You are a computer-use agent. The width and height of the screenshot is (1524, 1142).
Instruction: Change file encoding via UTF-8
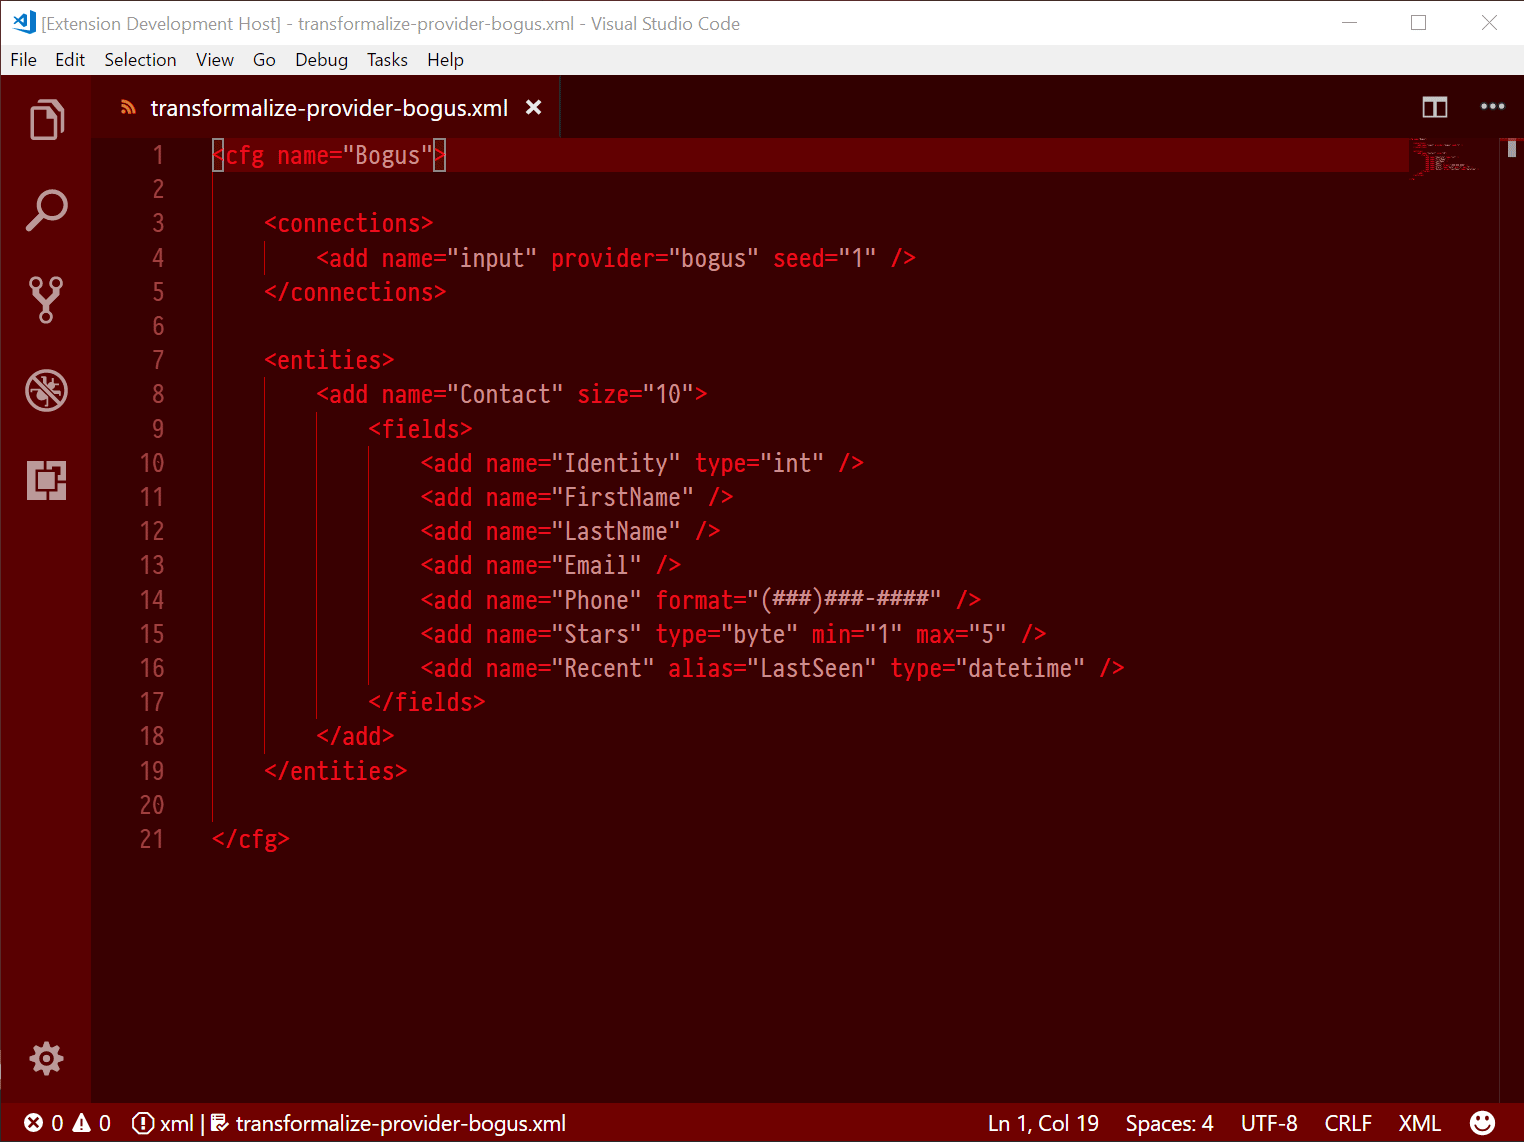tap(1269, 1123)
